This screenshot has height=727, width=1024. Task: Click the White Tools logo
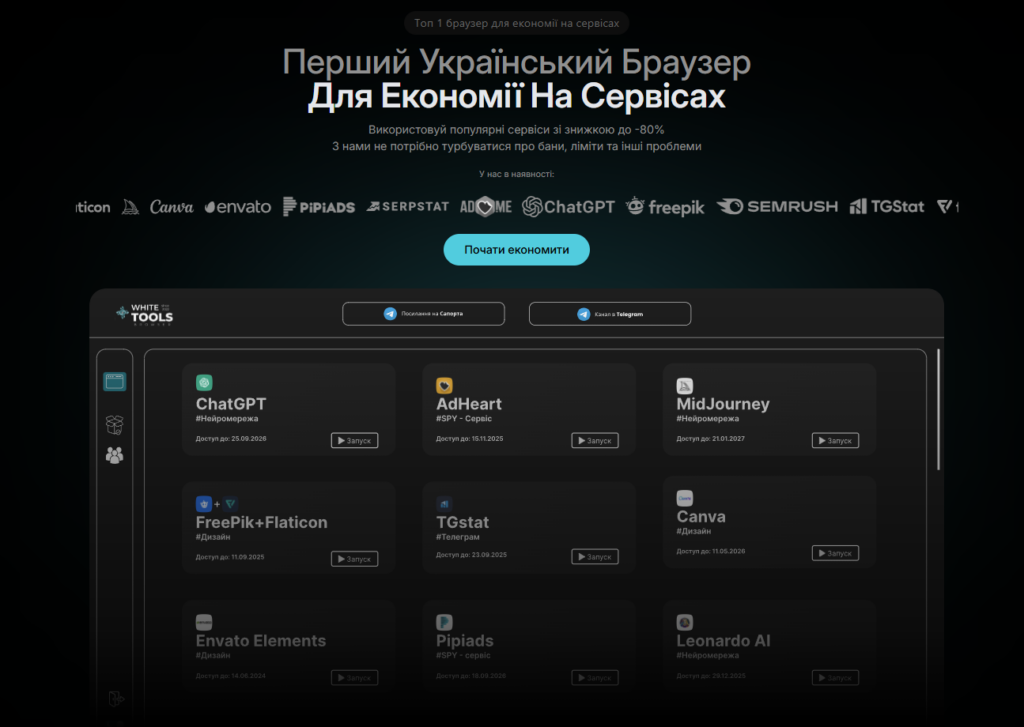(x=144, y=314)
